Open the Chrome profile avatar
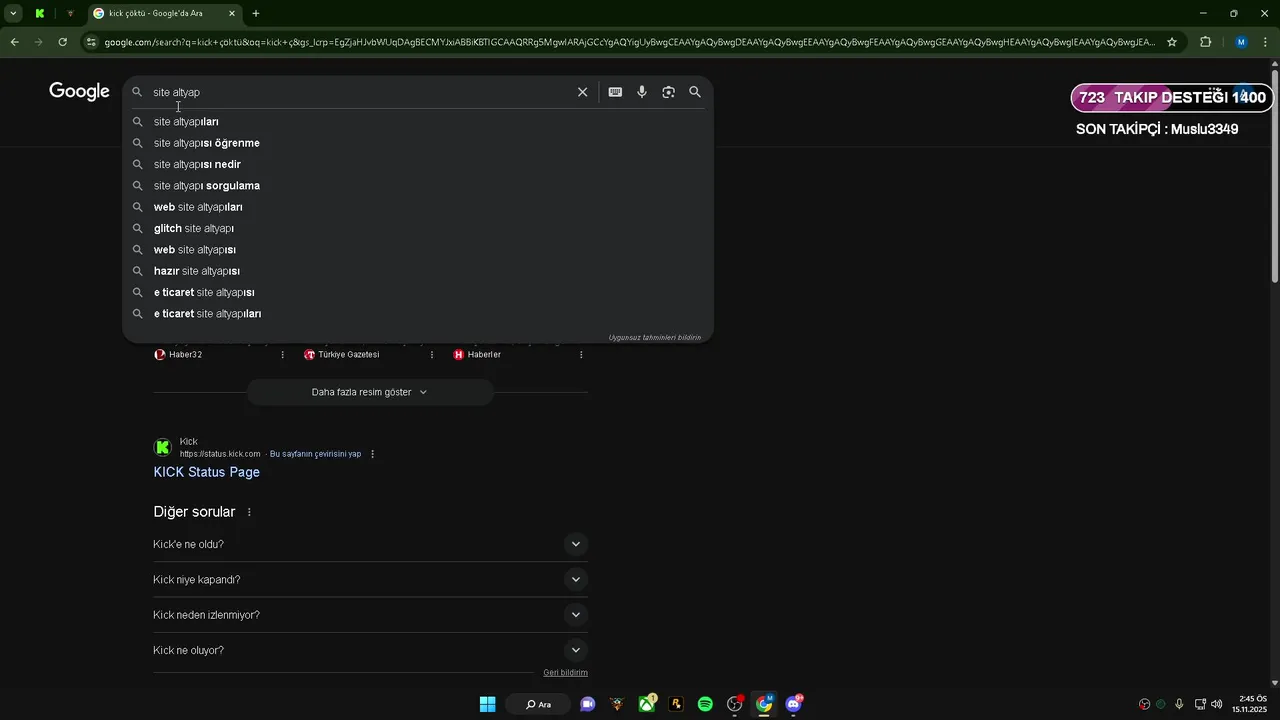The width and height of the screenshot is (1280, 720). [1241, 42]
